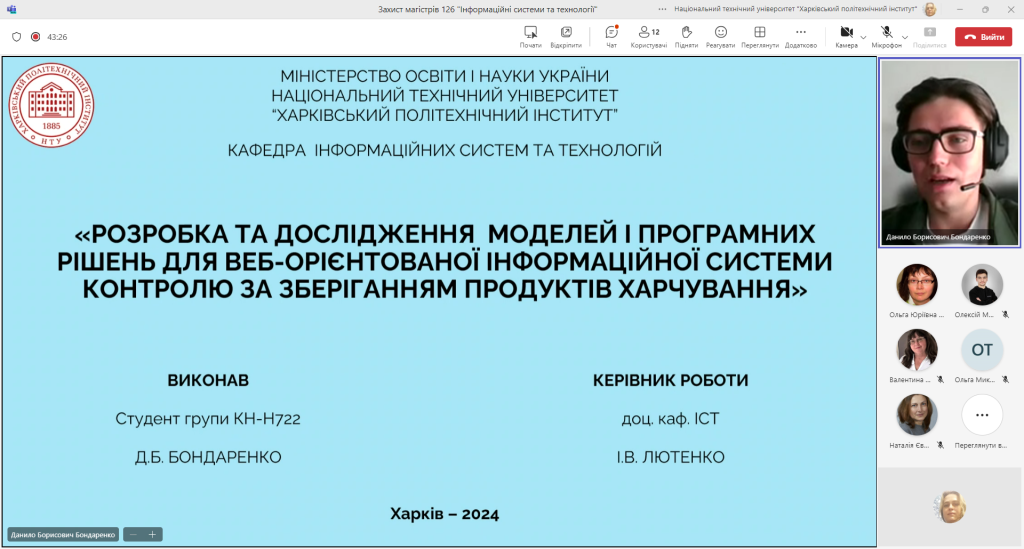Select Данило Борисович Бондаренко video tile
The width and height of the screenshot is (1024, 549).
[x=950, y=152]
